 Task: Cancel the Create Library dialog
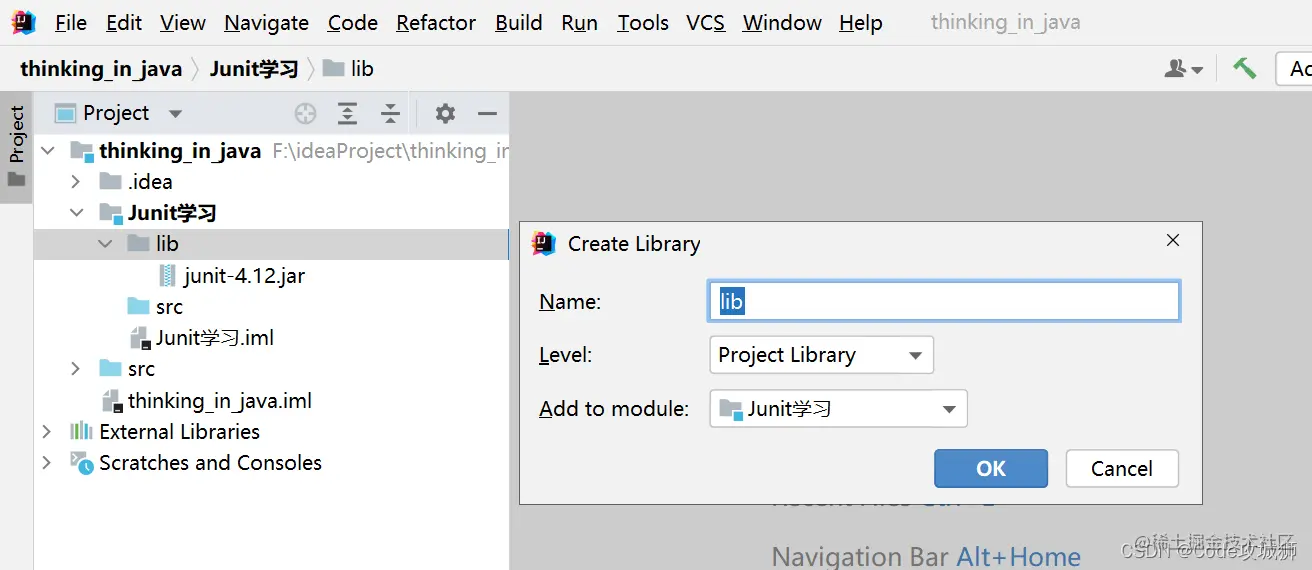[x=1122, y=469]
